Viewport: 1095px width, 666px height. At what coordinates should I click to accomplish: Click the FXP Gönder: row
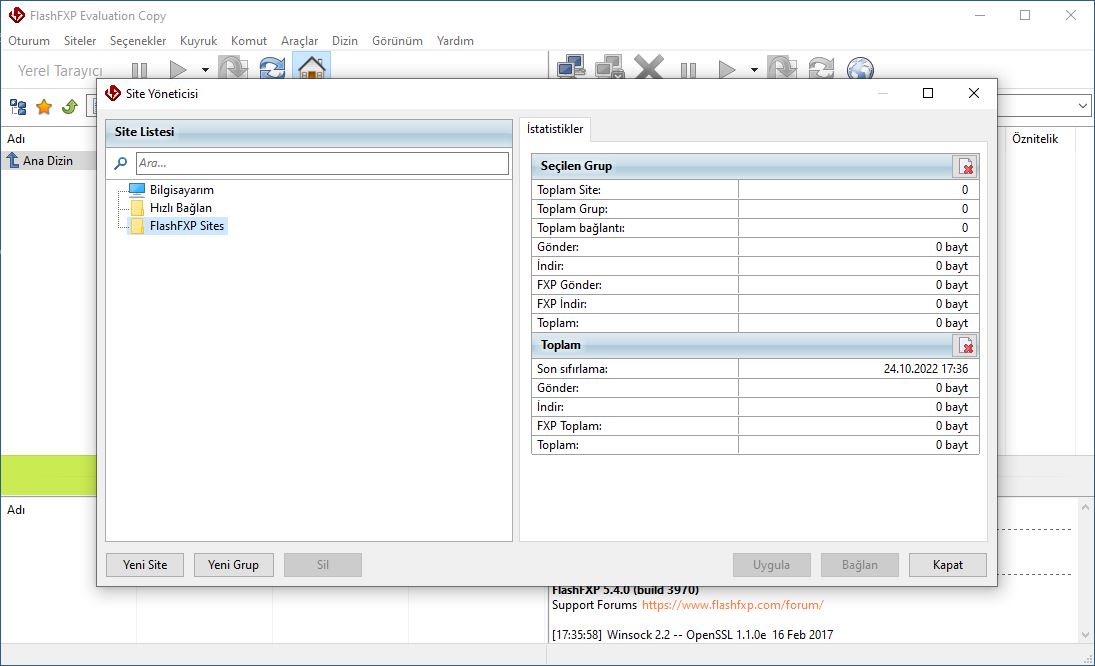[x=755, y=285]
